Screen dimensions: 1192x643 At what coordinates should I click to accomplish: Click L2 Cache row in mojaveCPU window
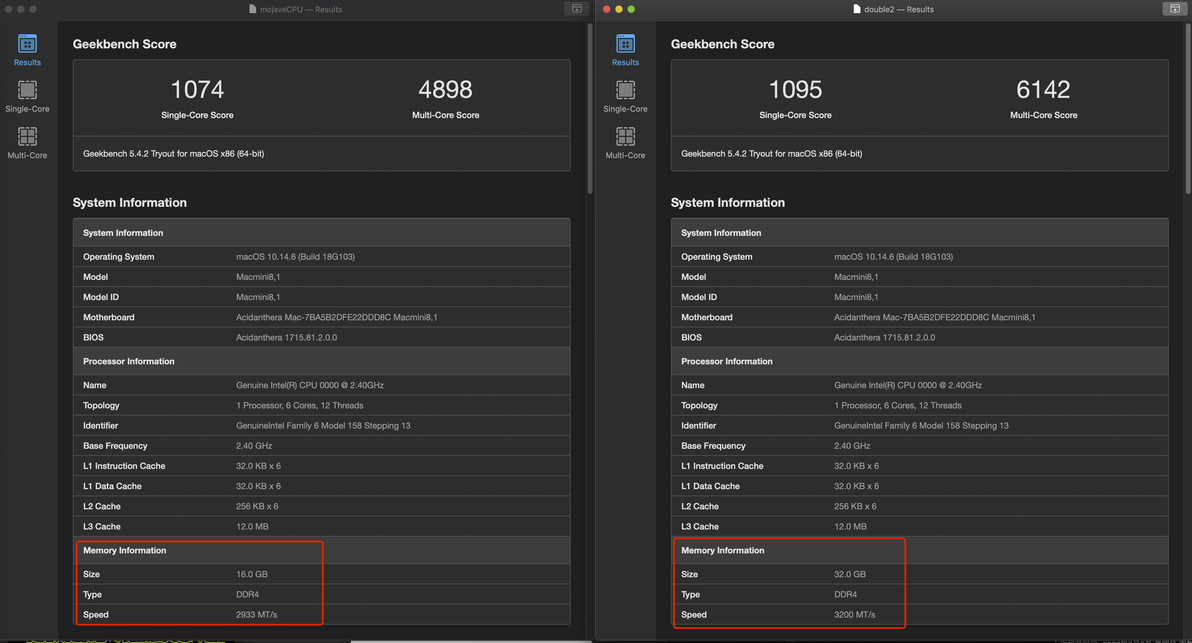(322, 506)
